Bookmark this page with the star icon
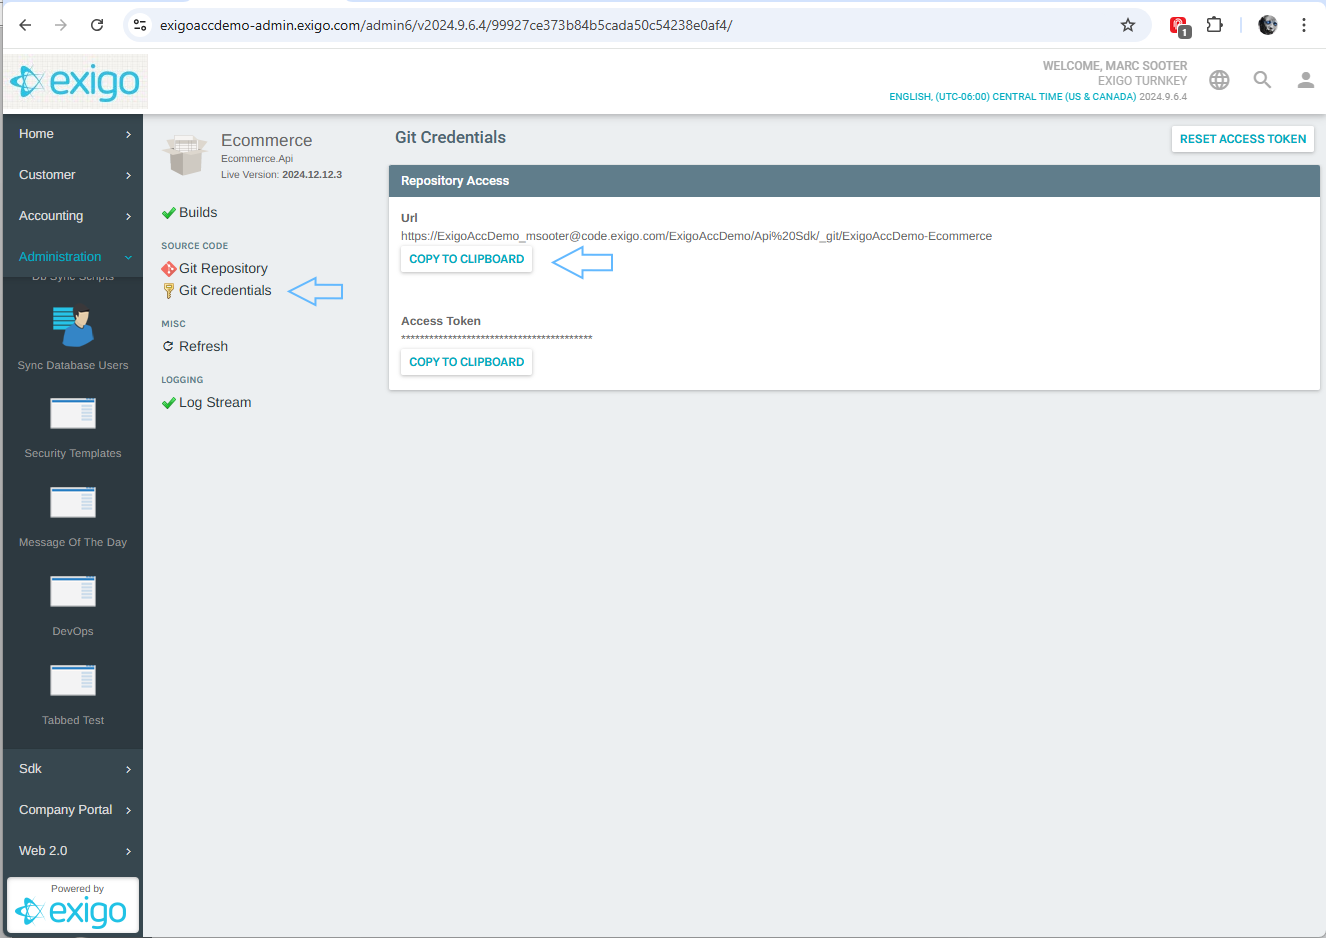The image size is (1326, 938). (1128, 25)
